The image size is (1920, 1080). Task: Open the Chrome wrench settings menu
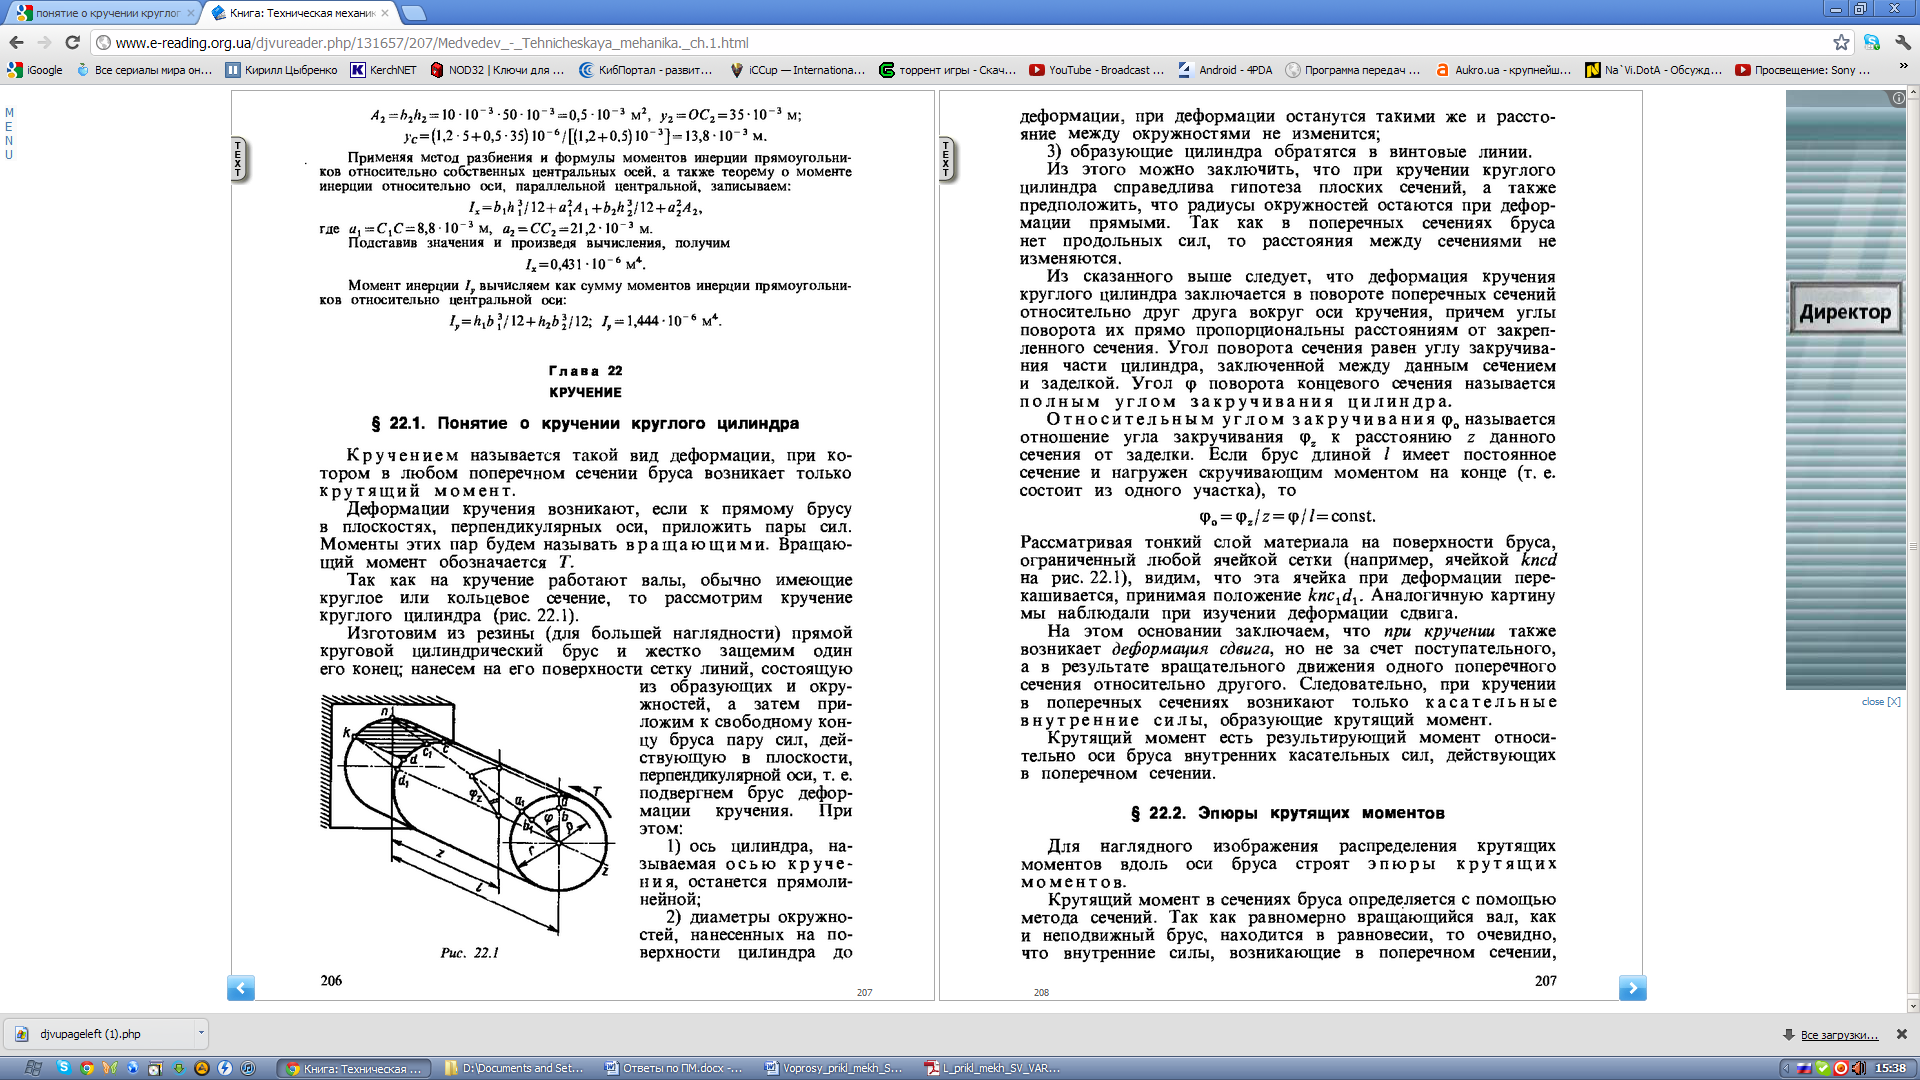pyautogui.click(x=1902, y=42)
